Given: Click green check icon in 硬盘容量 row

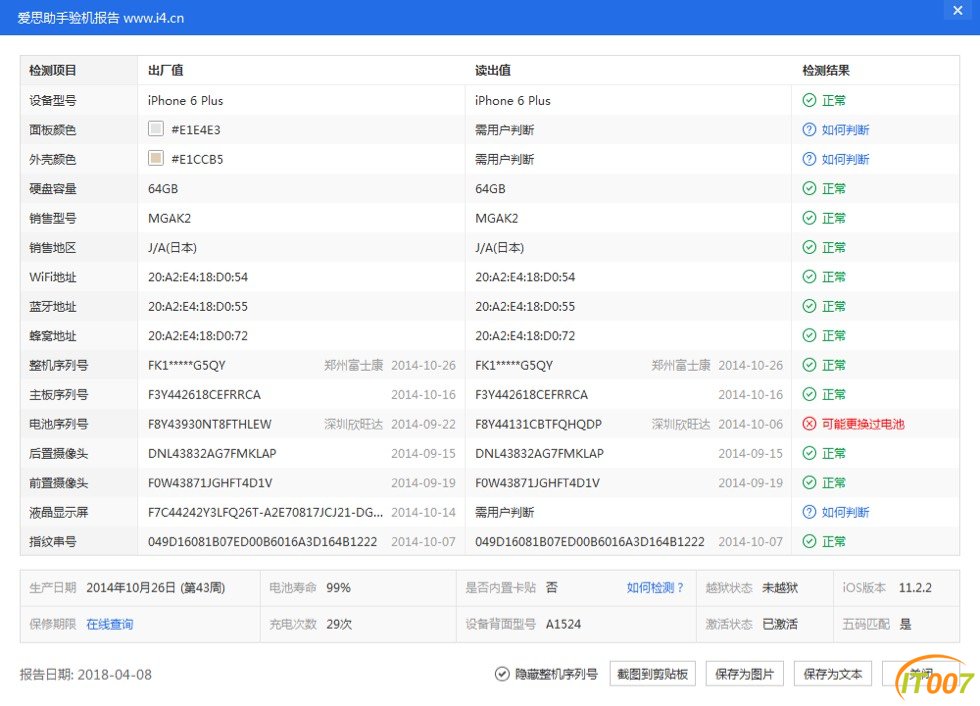Looking at the screenshot, I should 809,189.
